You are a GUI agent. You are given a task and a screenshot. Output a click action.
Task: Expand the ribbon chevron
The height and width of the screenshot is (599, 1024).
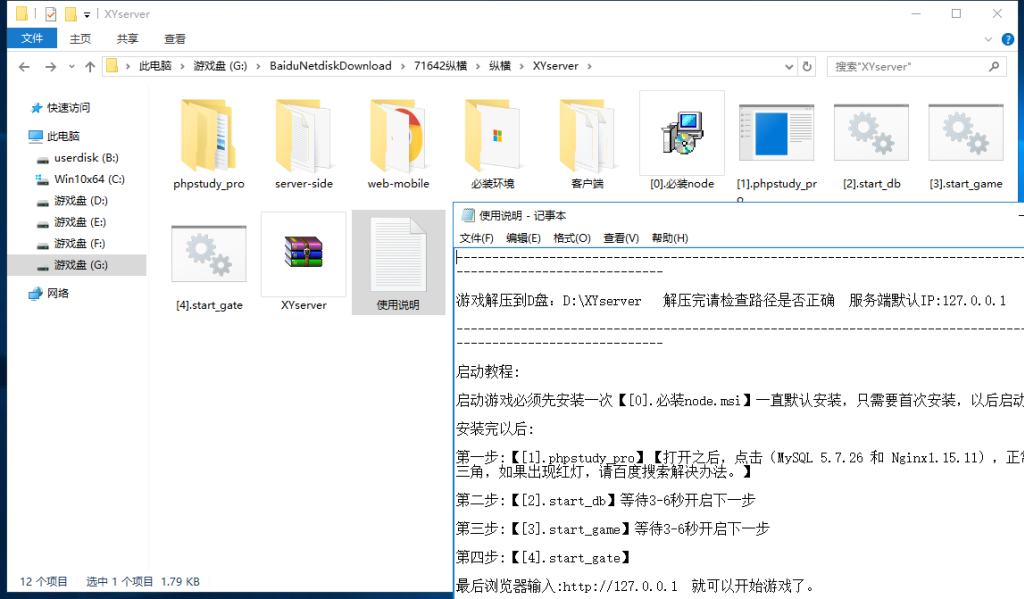pos(988,39)
